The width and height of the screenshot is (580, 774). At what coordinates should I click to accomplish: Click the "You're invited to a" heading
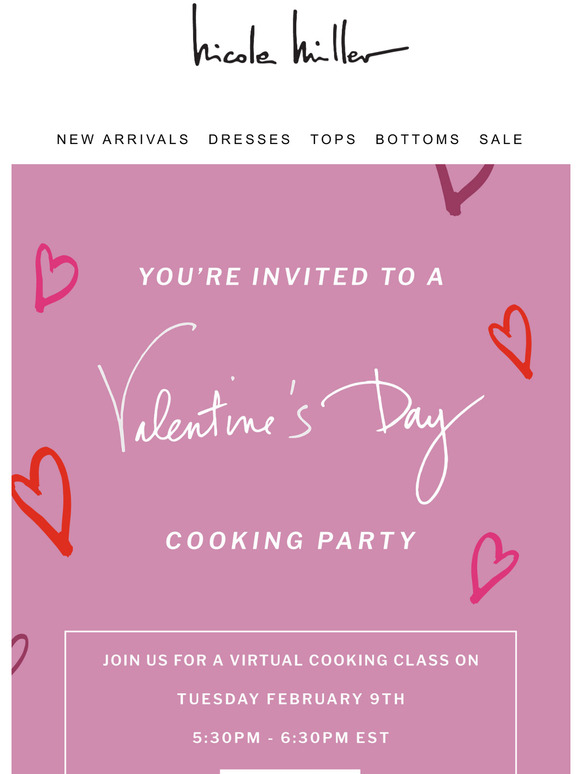[x=291, y=276]
